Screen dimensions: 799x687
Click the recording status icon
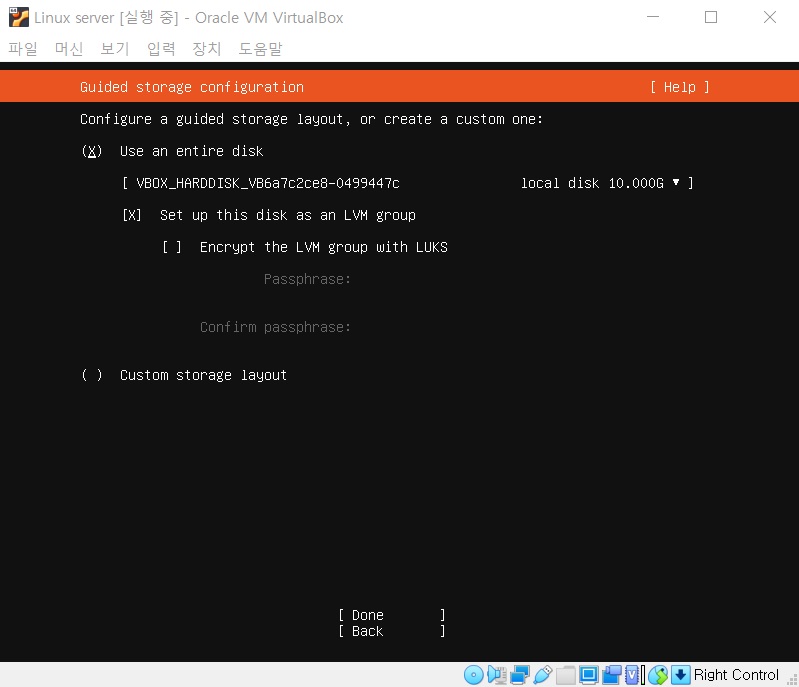tap(612, 675)
